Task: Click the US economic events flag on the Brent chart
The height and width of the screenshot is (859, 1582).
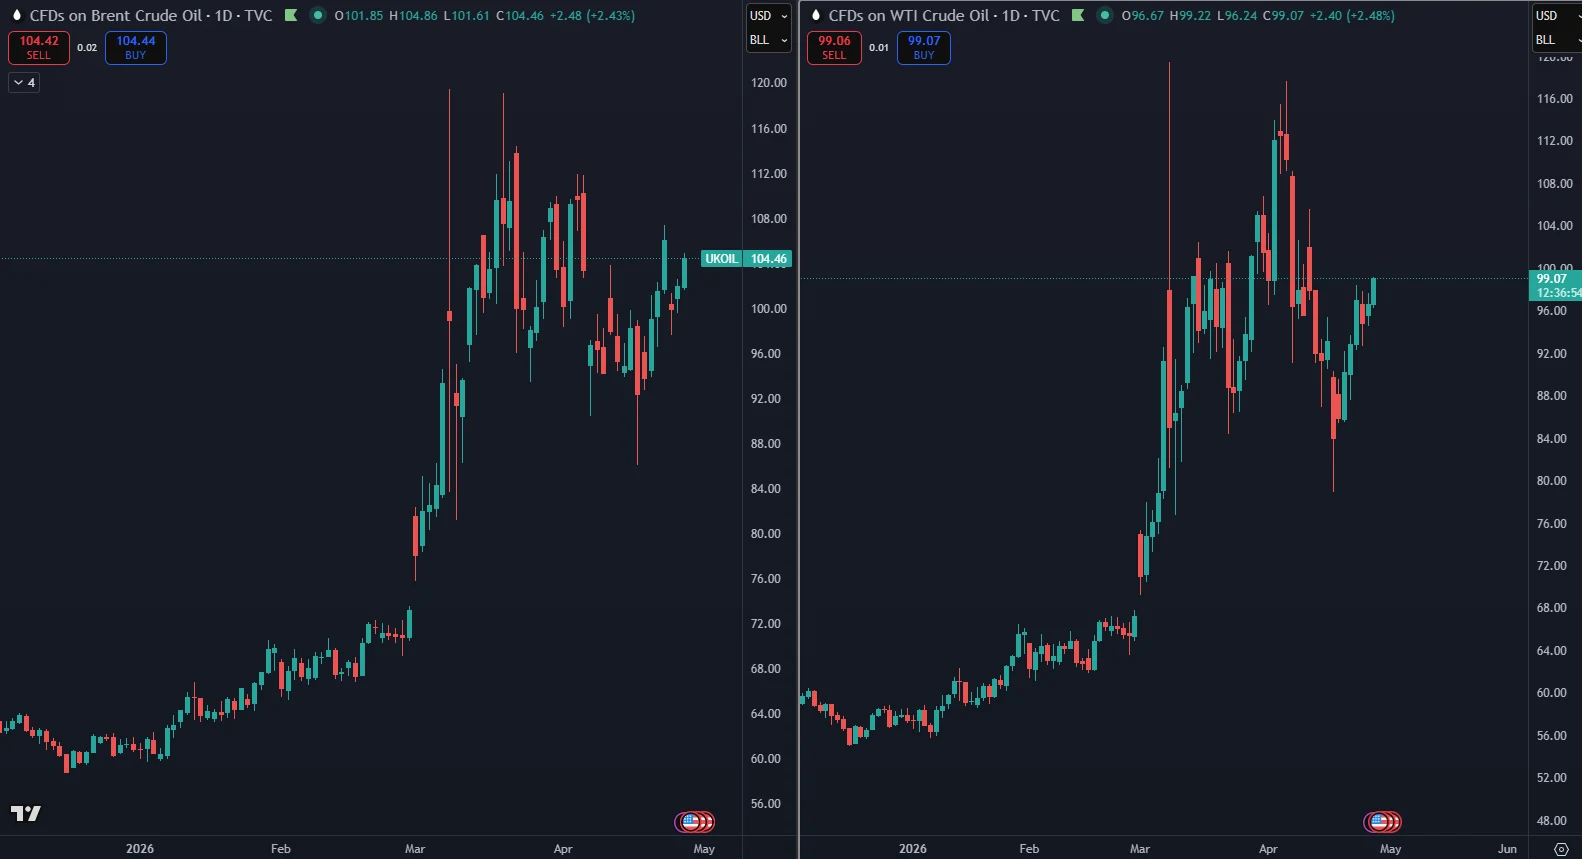Action: (693, 822)
